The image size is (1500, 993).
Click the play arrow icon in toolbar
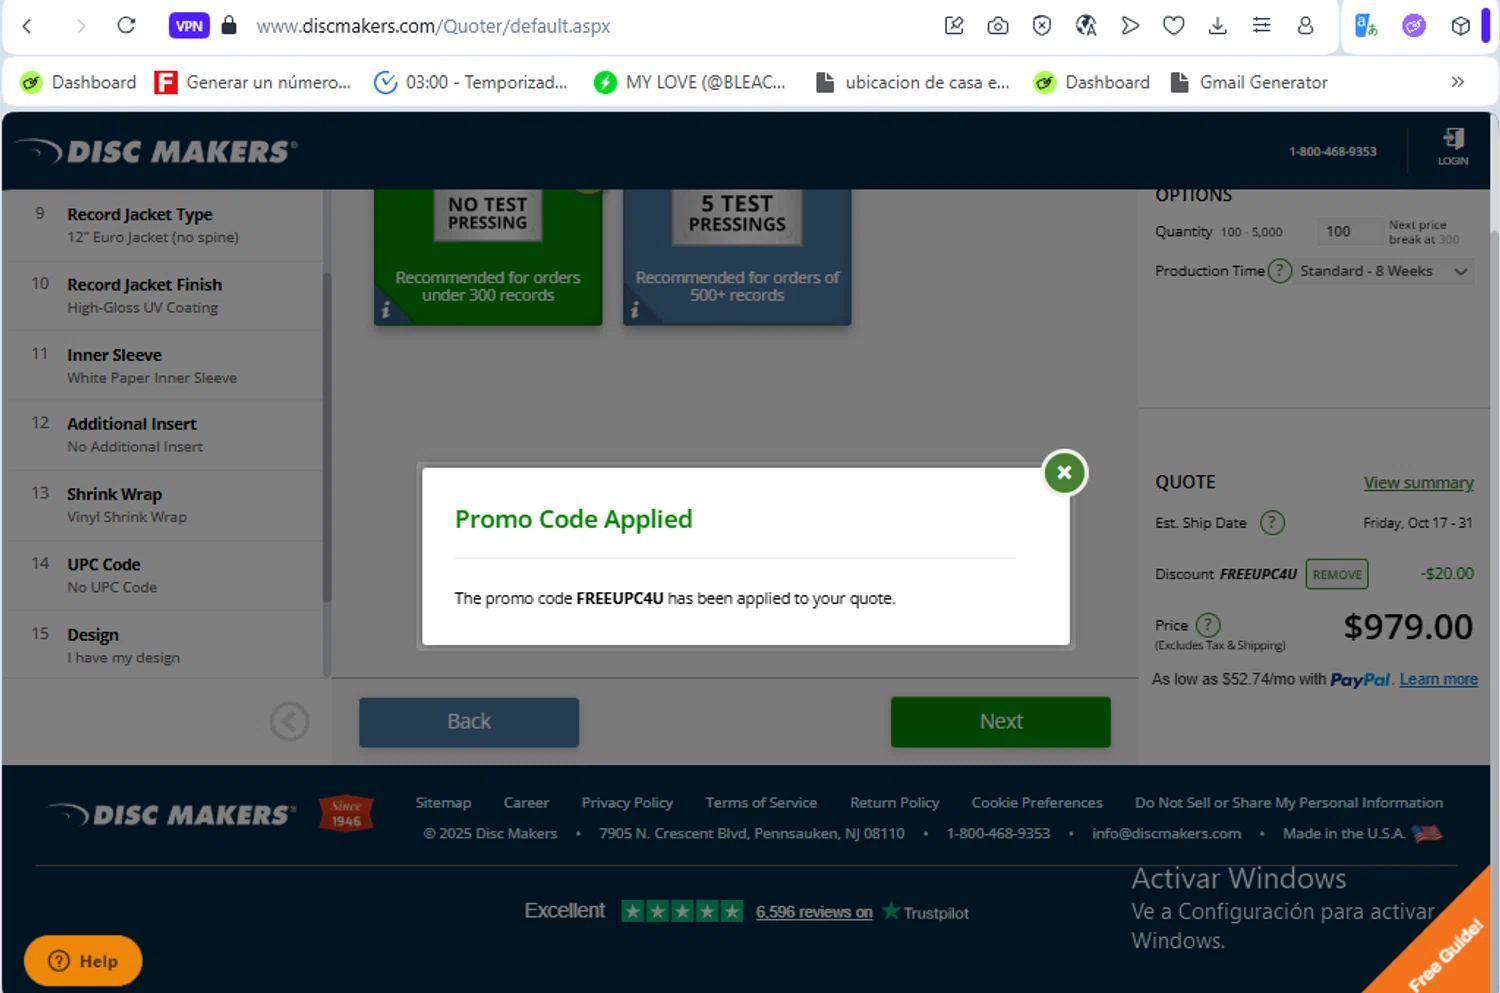click(1130, 26)
